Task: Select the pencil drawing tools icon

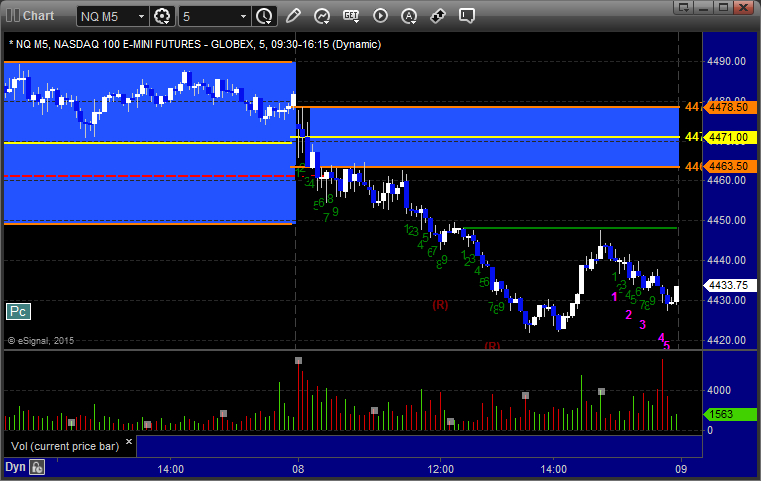Action: pyautogui.click(x=293, y=16)
